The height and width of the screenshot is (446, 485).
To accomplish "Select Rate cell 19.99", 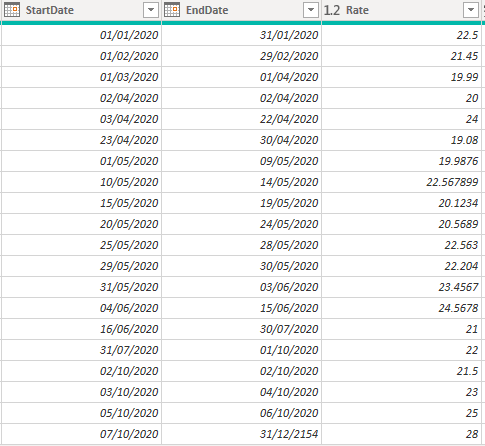I will (402, 77).
